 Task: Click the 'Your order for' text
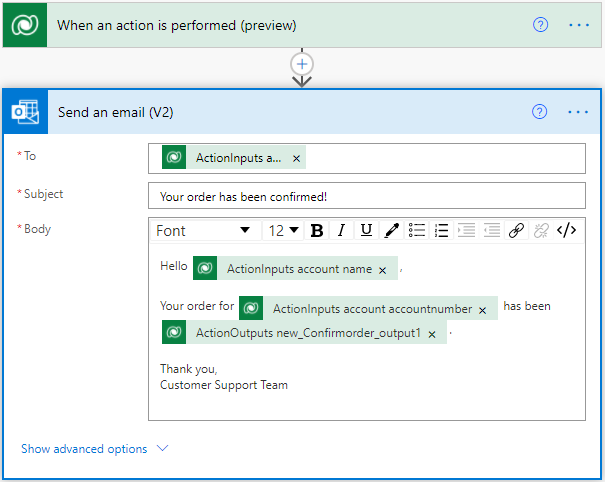[x=197, y=306]
